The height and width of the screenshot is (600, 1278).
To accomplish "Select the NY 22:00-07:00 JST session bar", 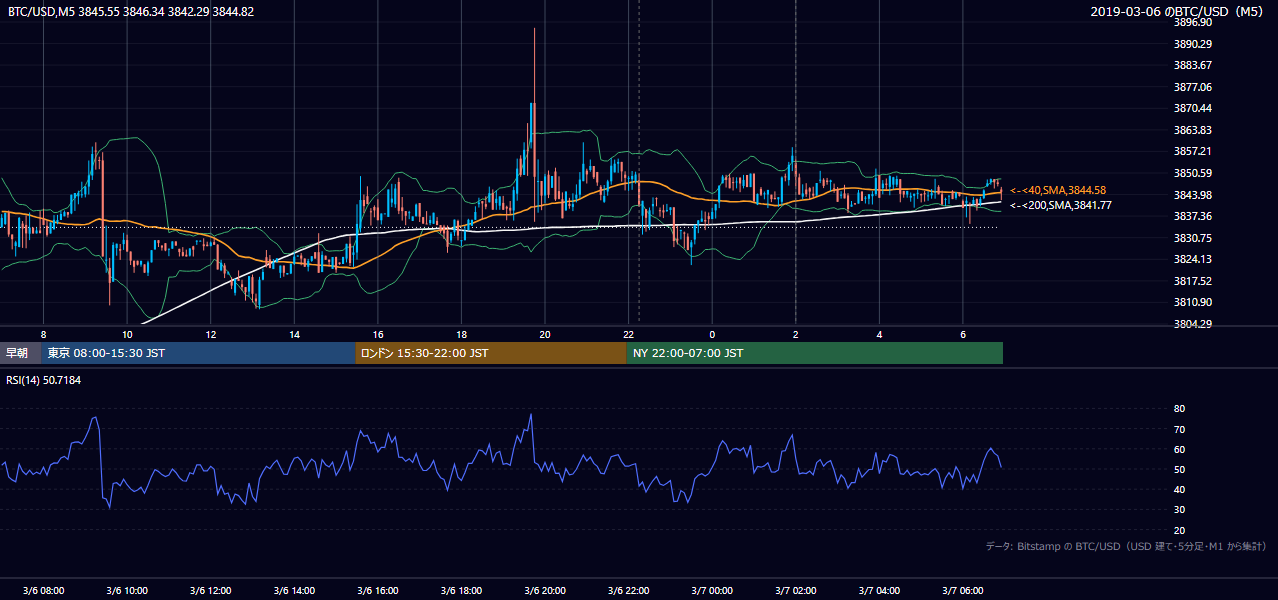I will 815,353.
